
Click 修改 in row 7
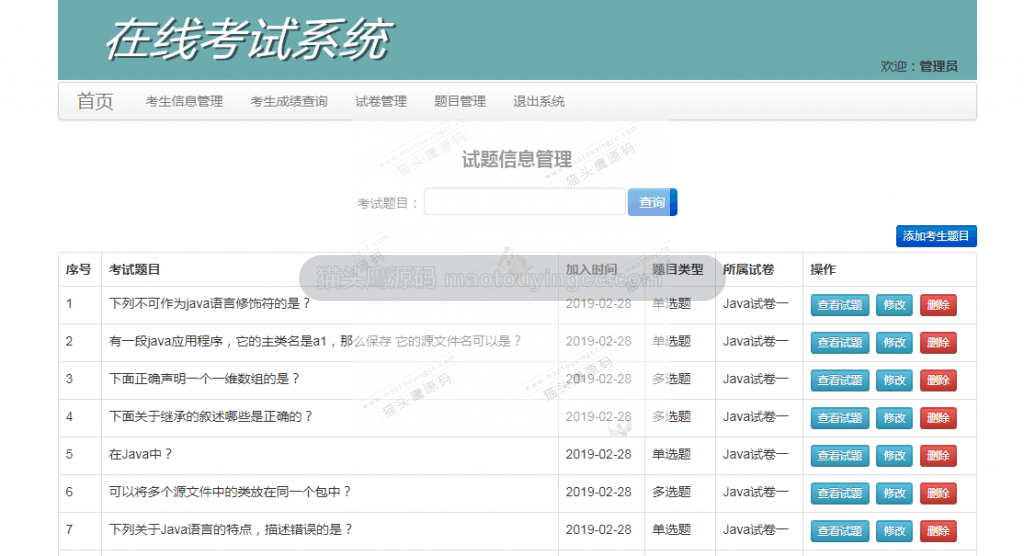(x=894, y=531)
